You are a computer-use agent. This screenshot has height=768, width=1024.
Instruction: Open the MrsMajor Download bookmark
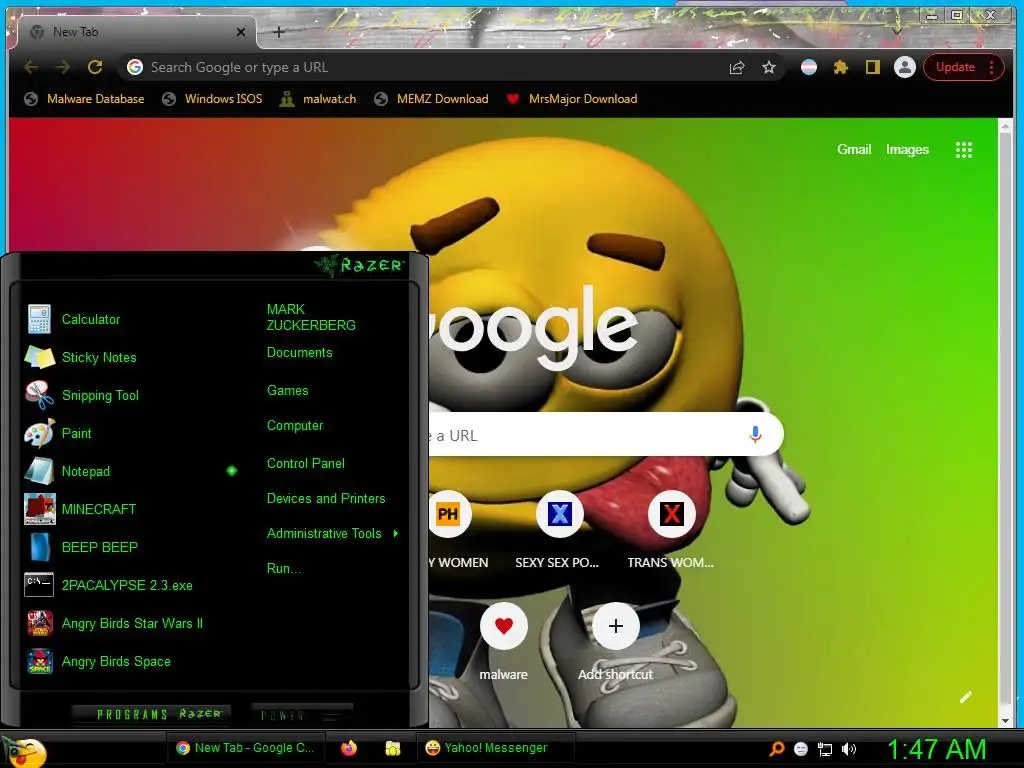(572, 99)
